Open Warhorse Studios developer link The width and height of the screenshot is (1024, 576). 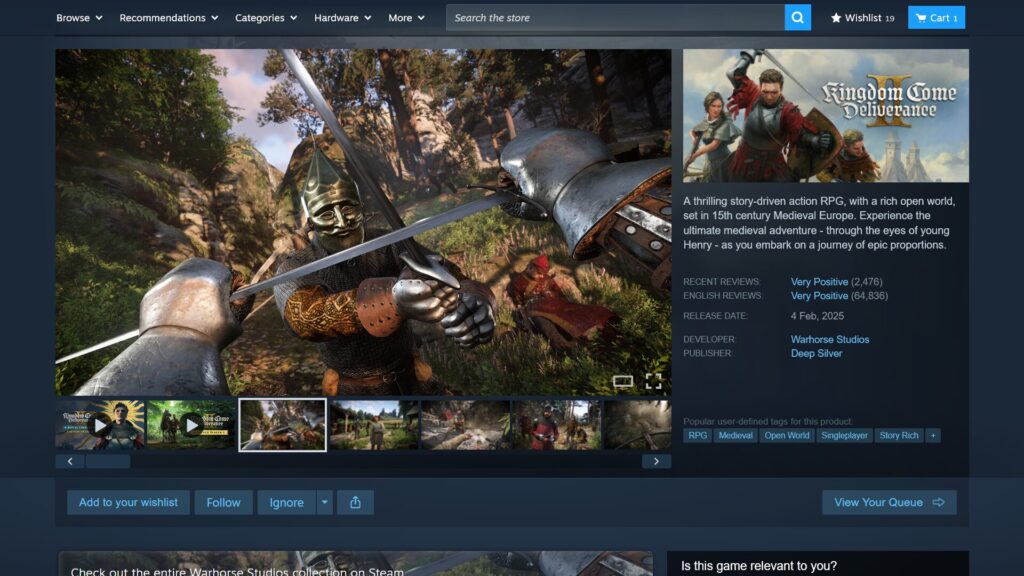point(829,340)
